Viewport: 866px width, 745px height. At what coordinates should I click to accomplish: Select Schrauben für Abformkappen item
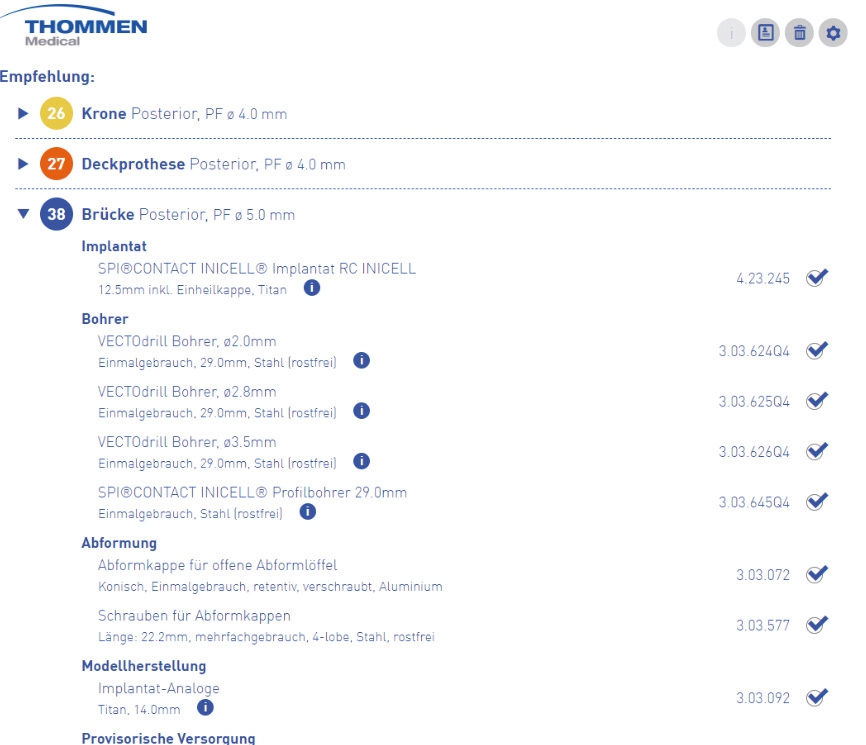pos(194,616)
